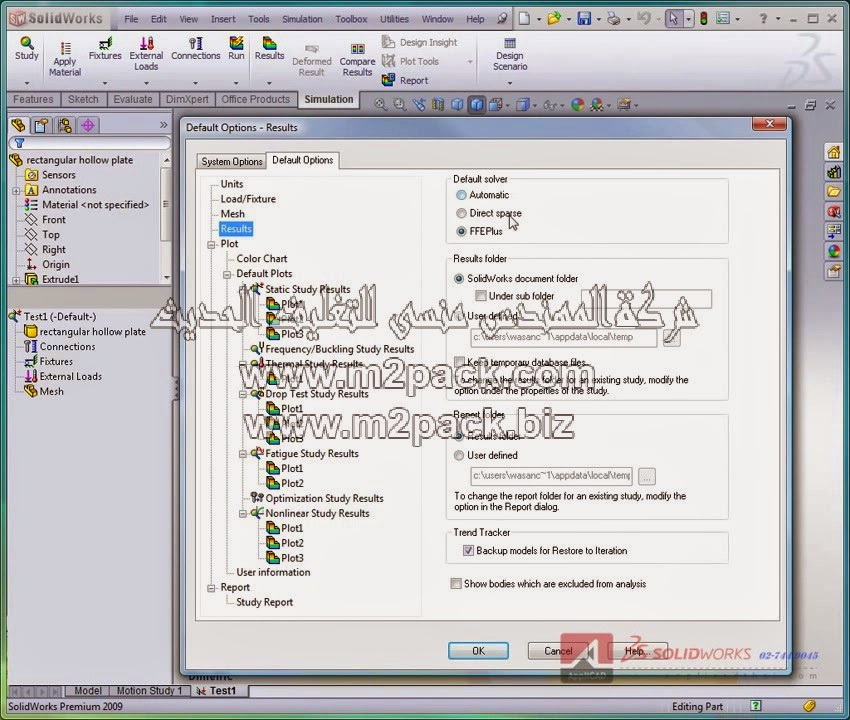The width and height of the screenshot is (850, 720).
Task: Open the File Explorer folder icon in task pane
Action: 834,191
